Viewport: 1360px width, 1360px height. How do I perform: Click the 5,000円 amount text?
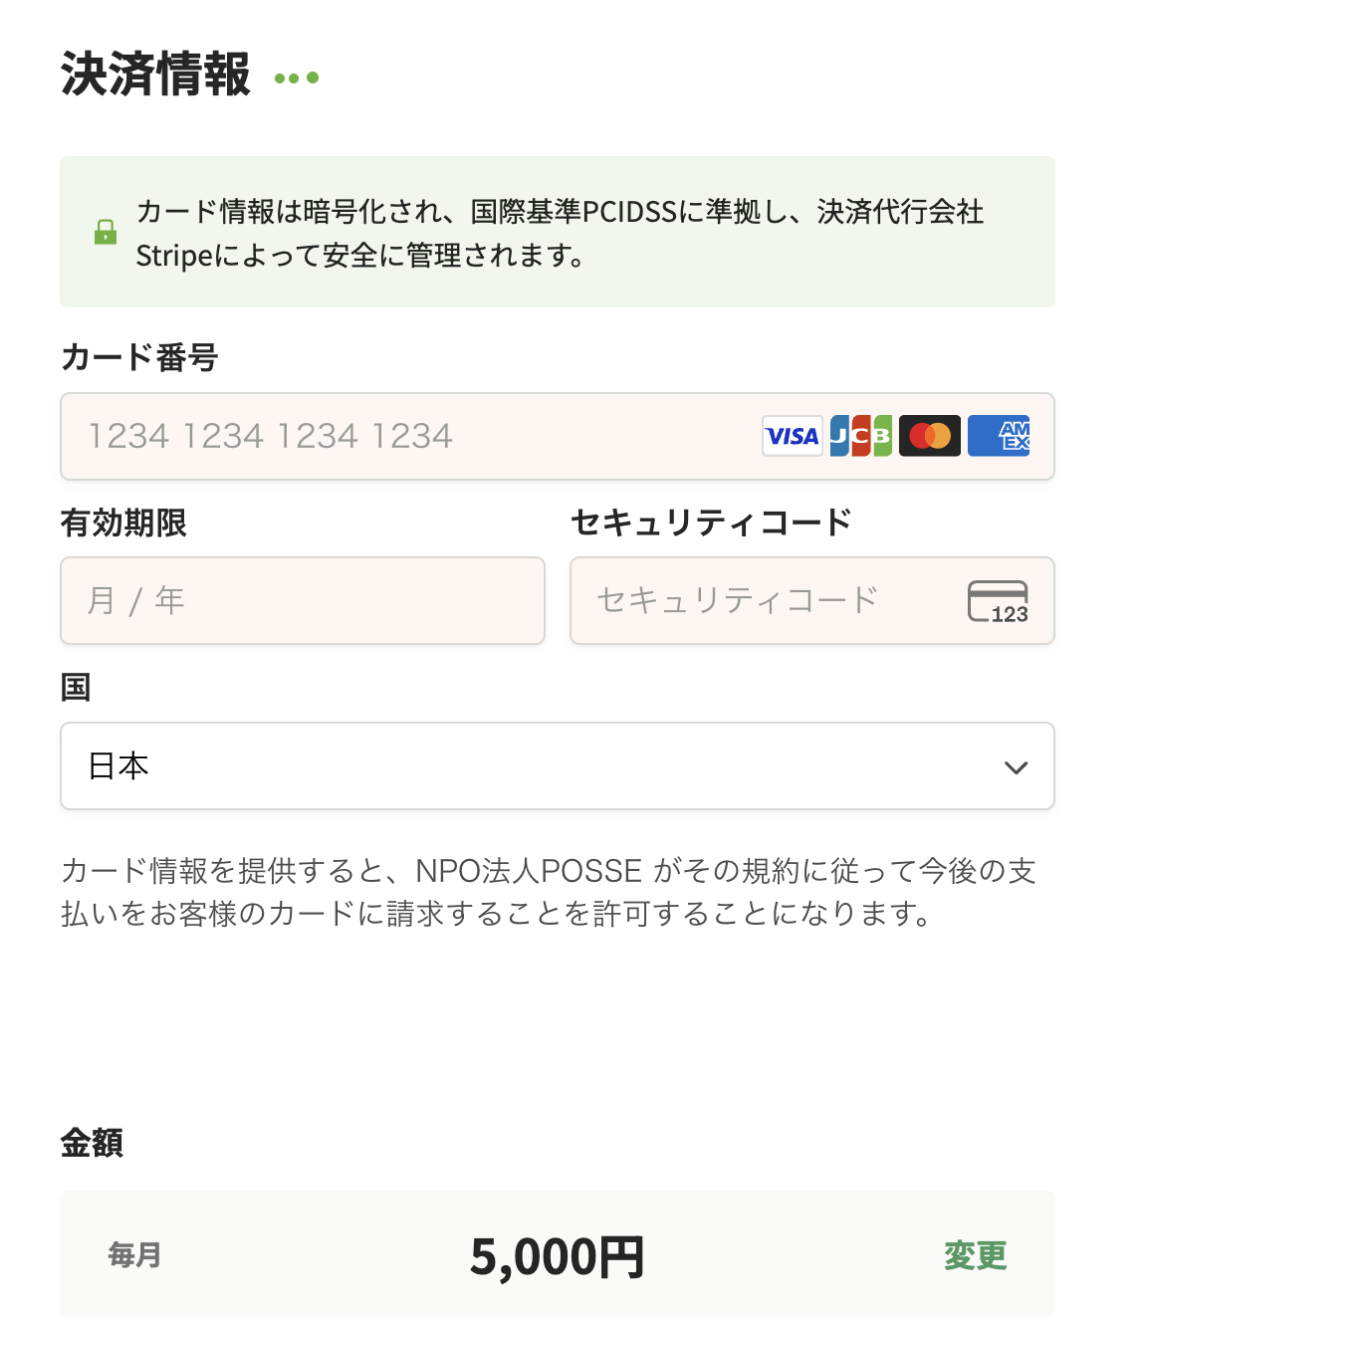coord(557,1257)
